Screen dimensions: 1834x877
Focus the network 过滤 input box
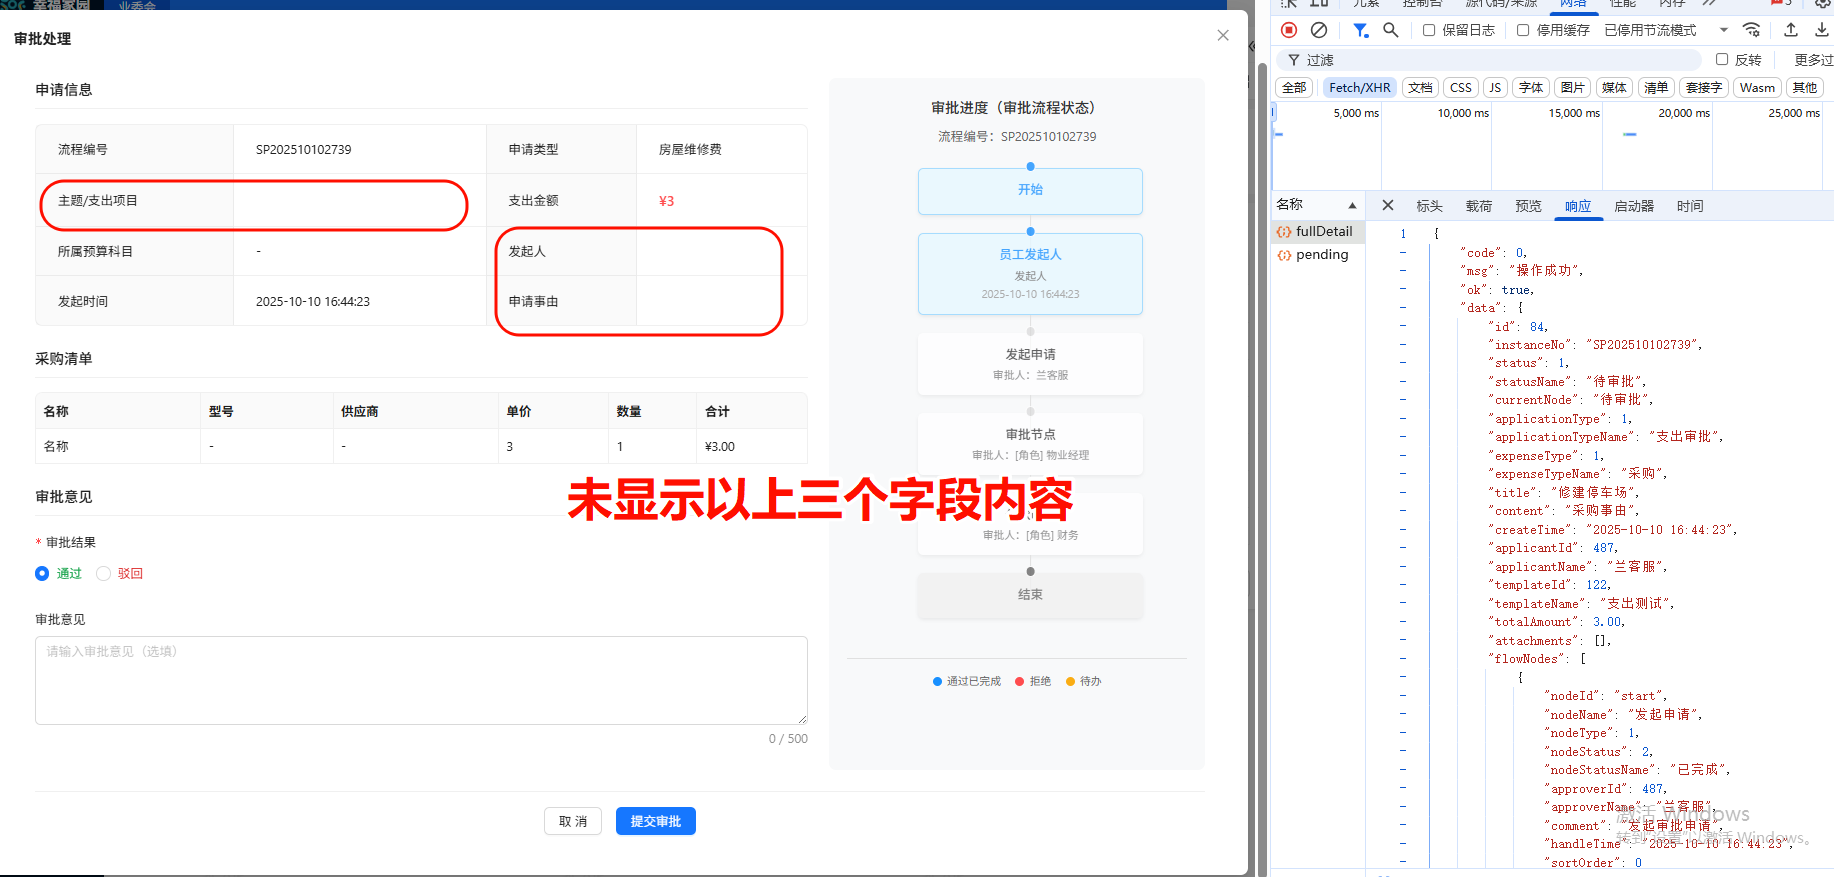point(1490,60)
